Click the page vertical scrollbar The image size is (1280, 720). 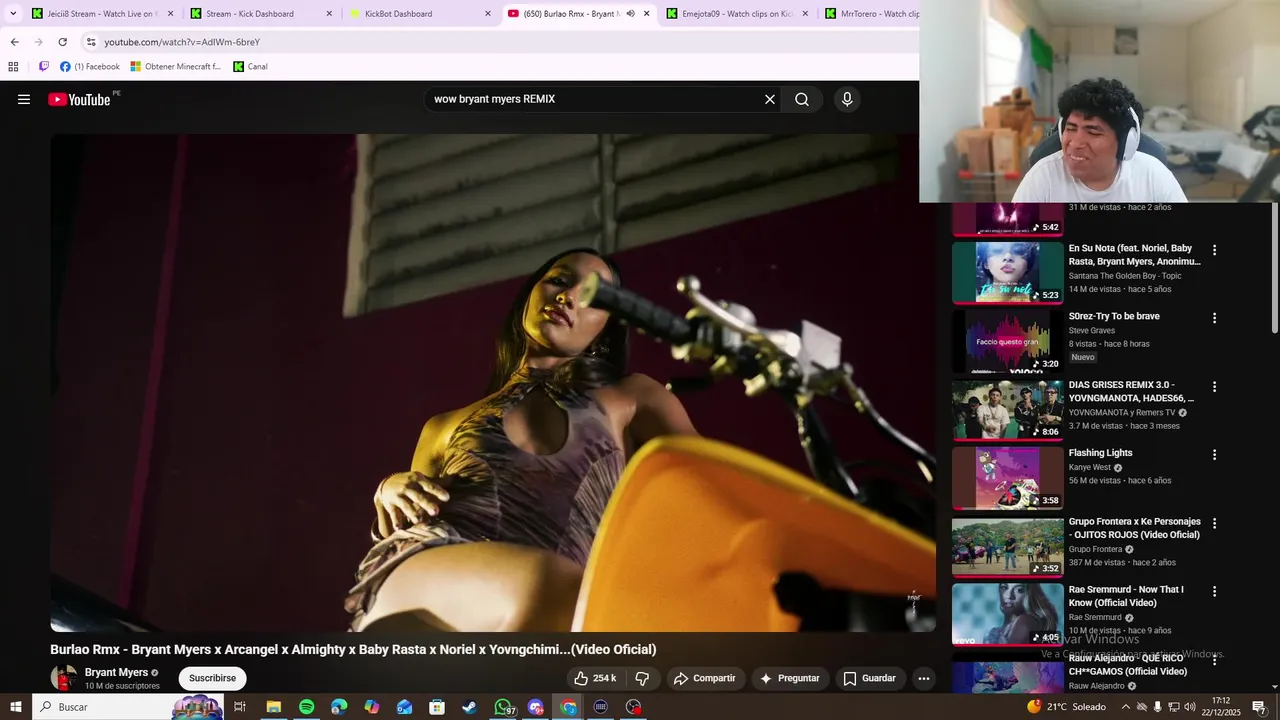[x=1274, y=270]
